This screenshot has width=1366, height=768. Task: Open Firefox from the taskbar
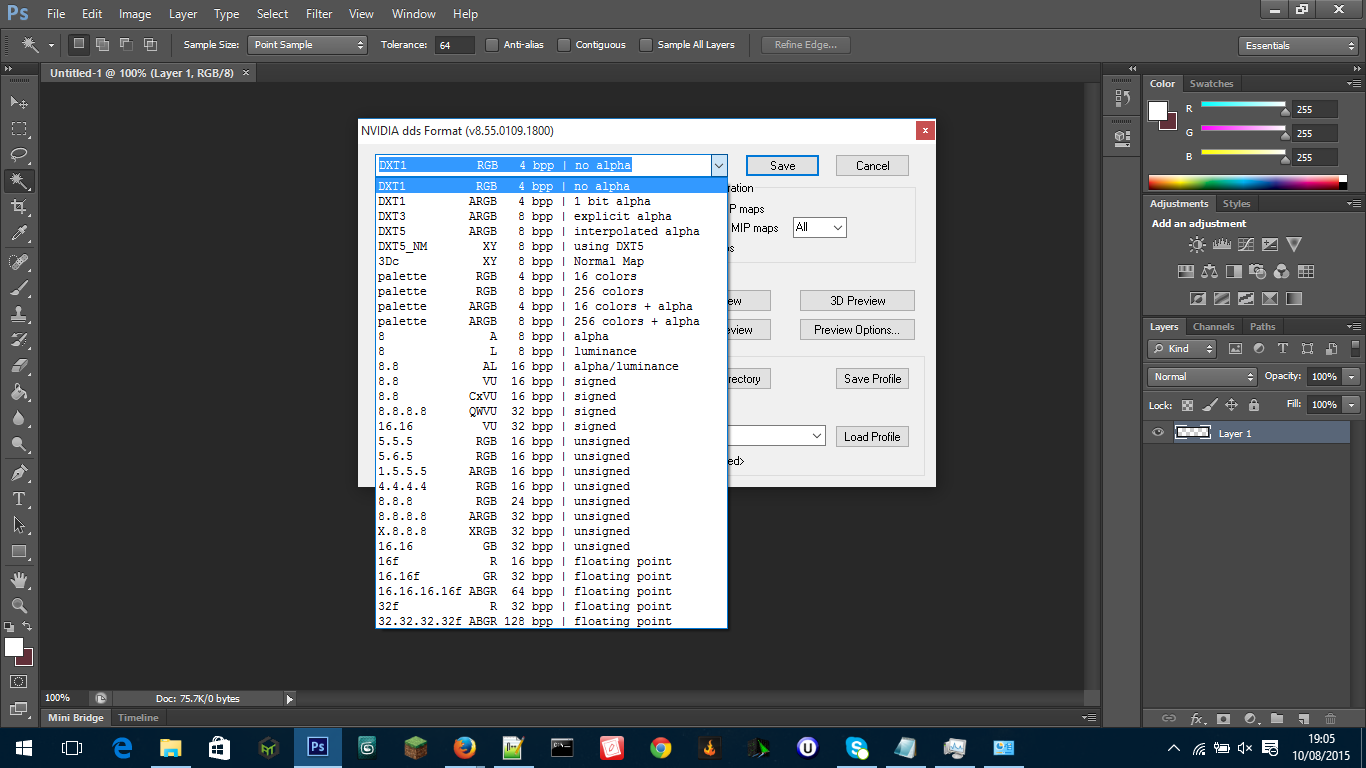pos(465,747)
